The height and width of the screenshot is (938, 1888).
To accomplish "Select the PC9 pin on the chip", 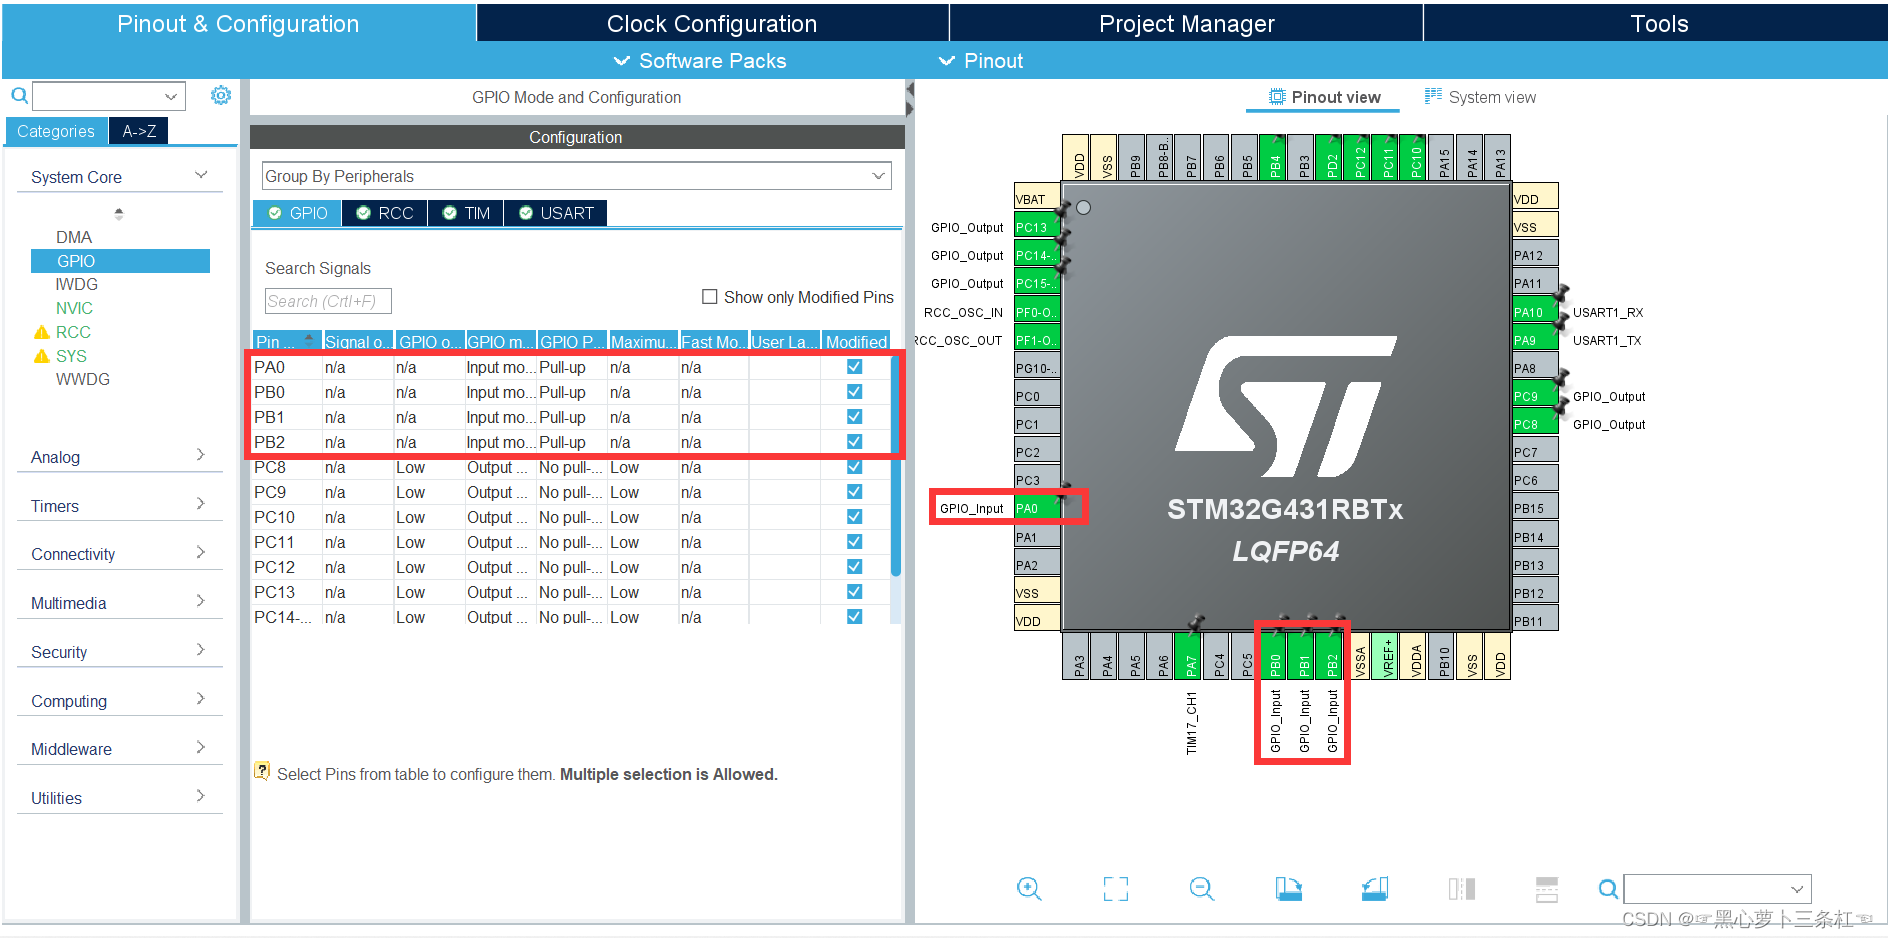I will 1535,396.
